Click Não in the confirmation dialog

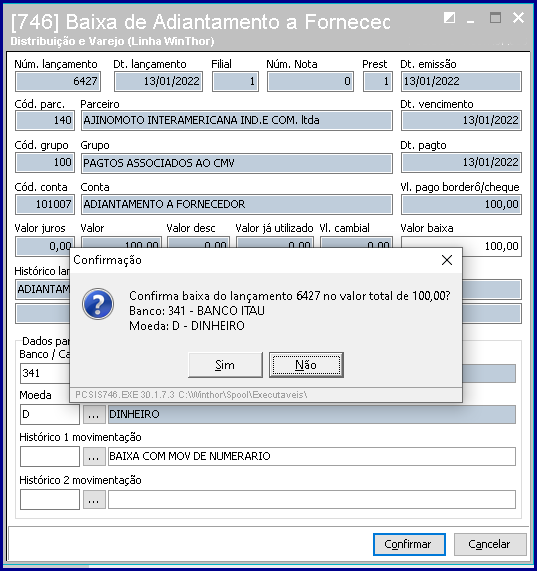pos(306,365)
